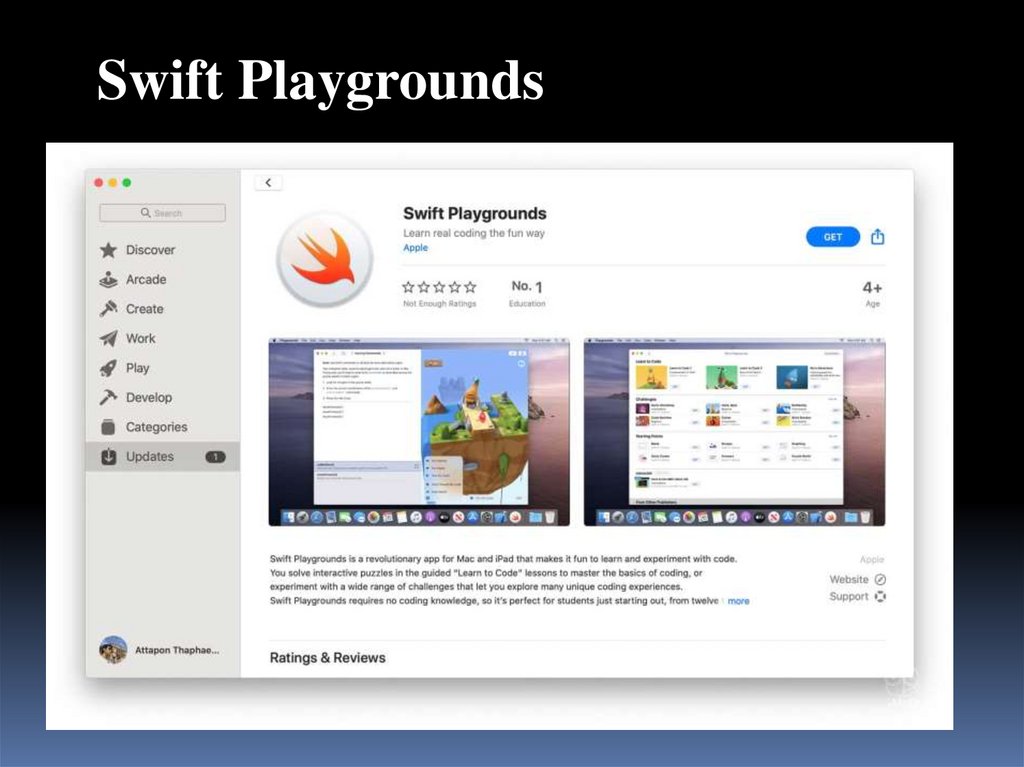
Task: Click the Support lifebuoy icon
Action: pyautogui.click(x=880, y=596)
